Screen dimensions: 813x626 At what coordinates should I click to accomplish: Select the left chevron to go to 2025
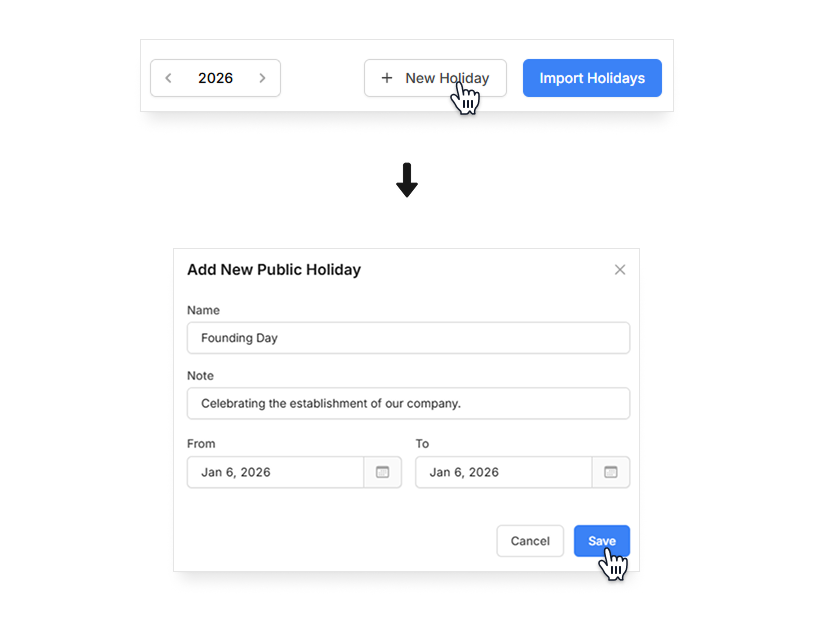click(168, 77)
